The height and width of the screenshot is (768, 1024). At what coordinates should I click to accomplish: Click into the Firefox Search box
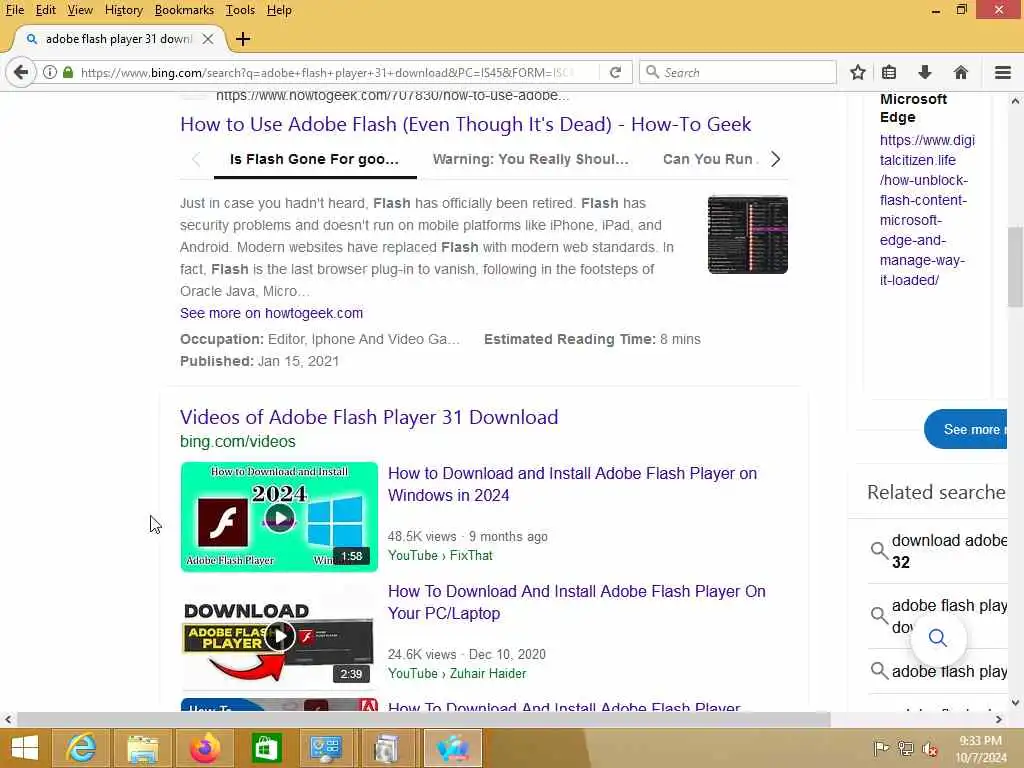[x=738, y=72]
